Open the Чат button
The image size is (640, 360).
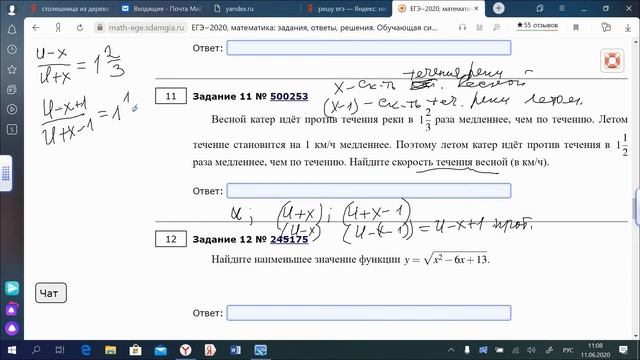(x=51, y=293)
